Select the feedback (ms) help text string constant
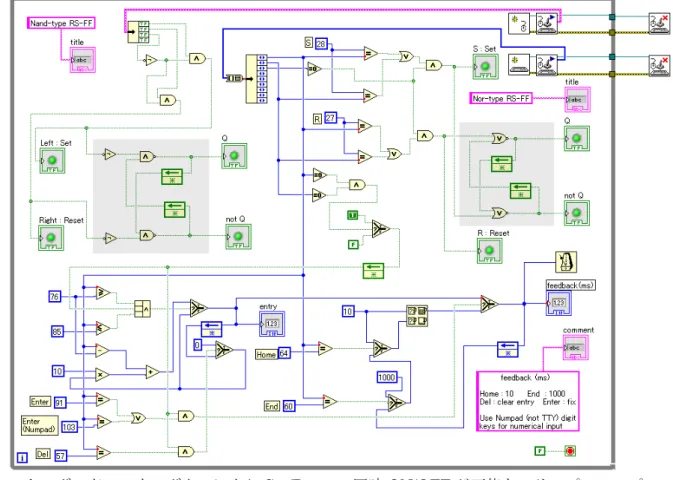This screenshot has width=673, height=480. click(528, 401)
